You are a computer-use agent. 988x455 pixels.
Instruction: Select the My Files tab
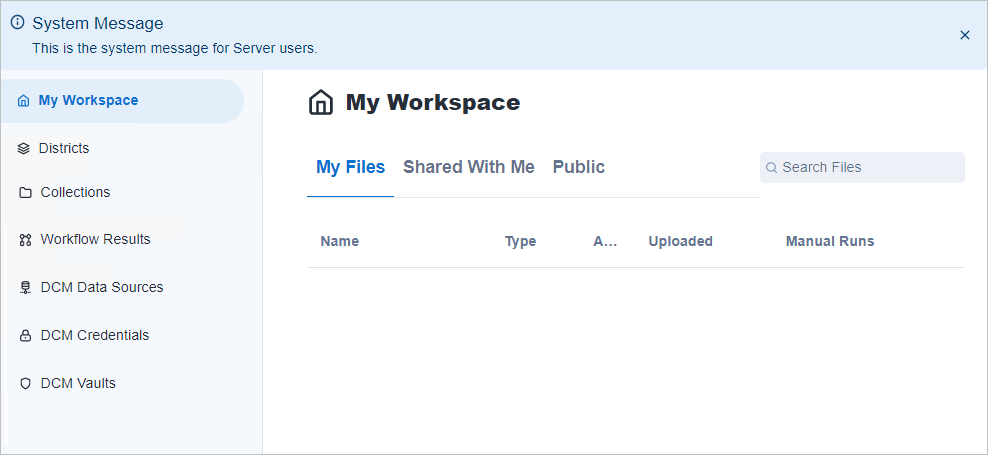[x=350, y=168]
